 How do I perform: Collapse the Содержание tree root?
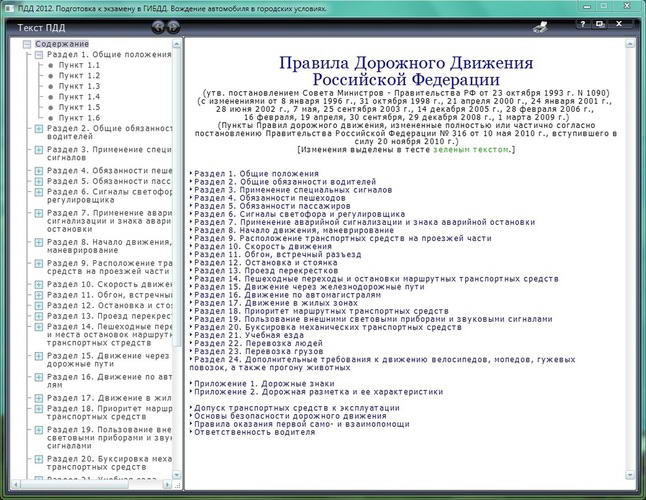tap(27, 44)
